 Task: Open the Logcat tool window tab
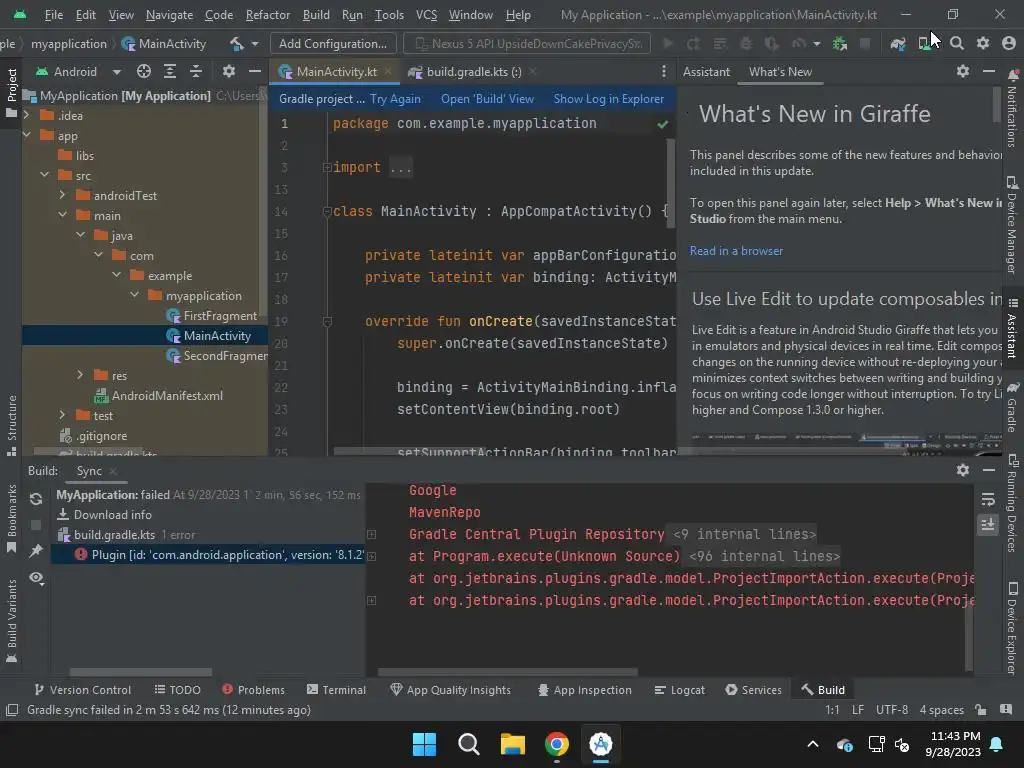[679, 690]
